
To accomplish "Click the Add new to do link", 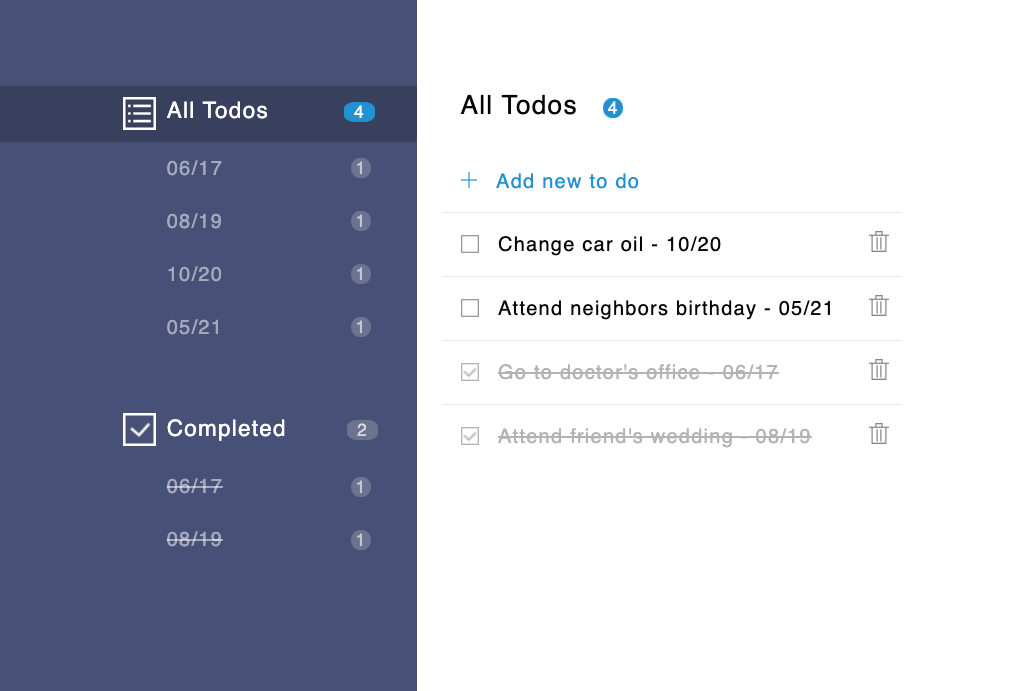I will (567, 181).
